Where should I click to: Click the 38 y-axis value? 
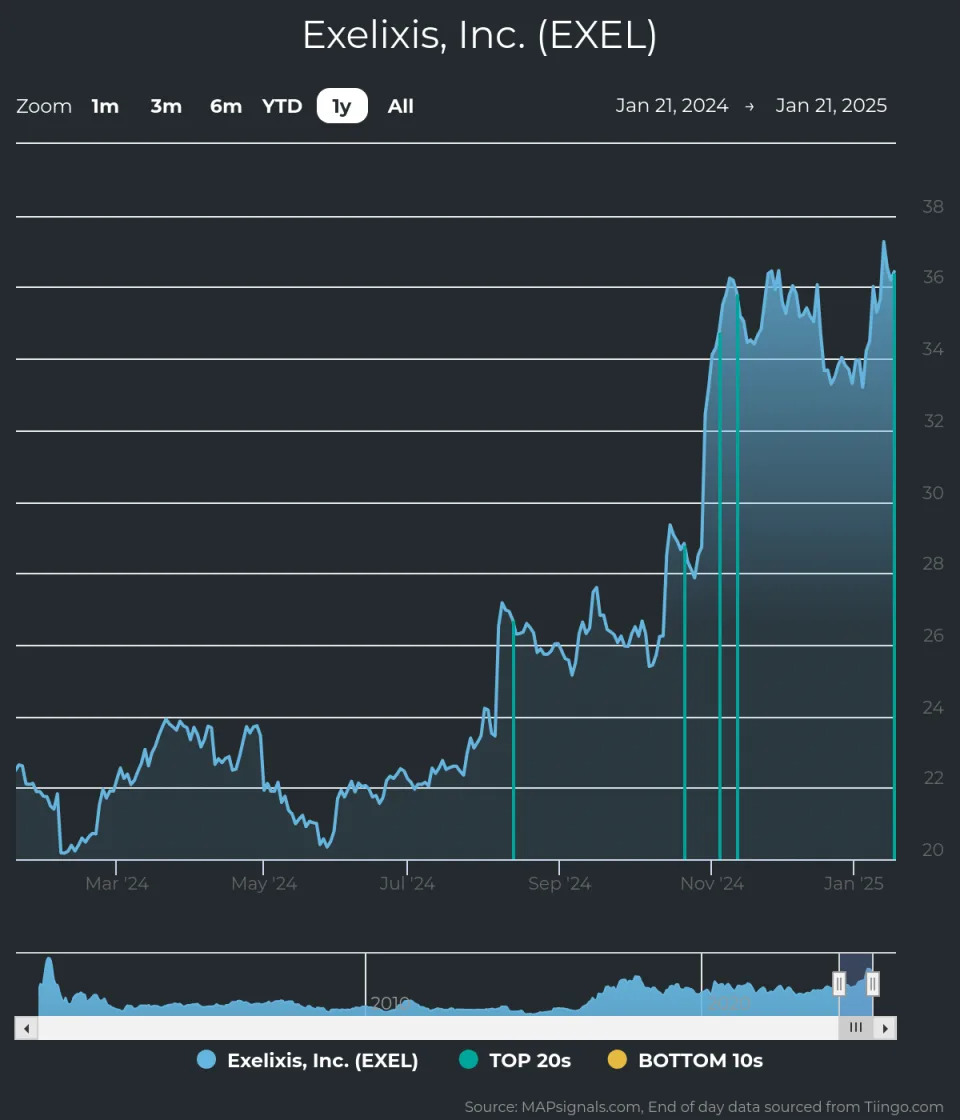click(x=933, y=206)
